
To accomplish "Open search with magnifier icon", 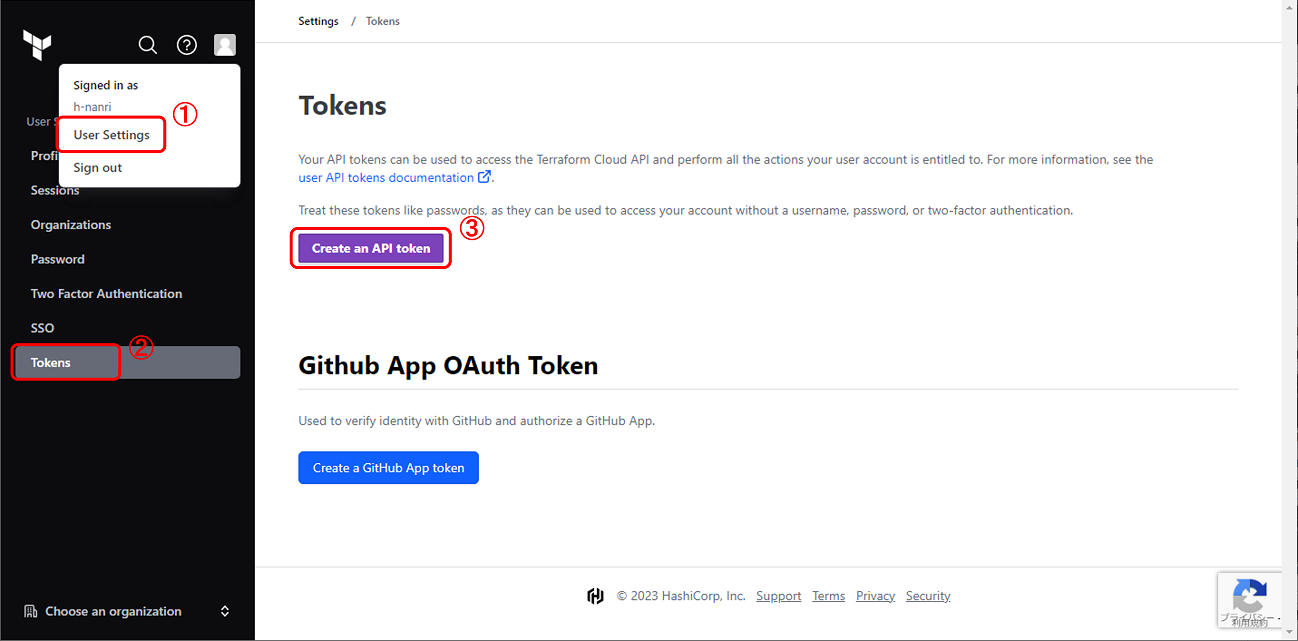I will [148, 45].
